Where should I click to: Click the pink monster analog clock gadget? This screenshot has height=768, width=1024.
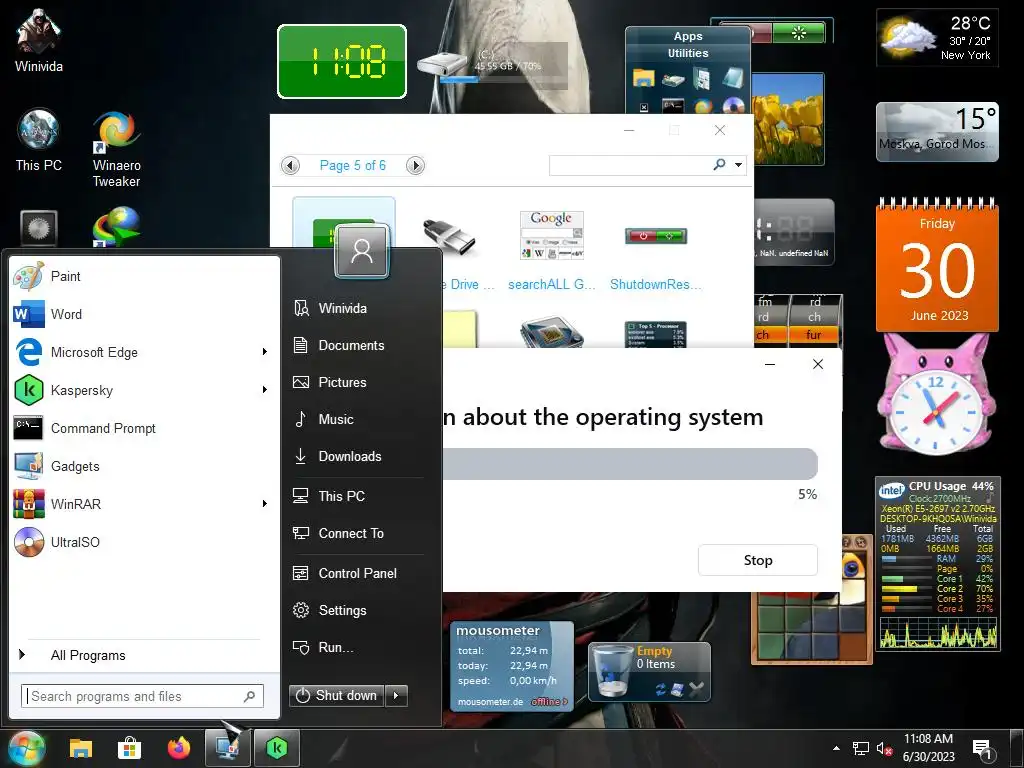click(936, 397)
